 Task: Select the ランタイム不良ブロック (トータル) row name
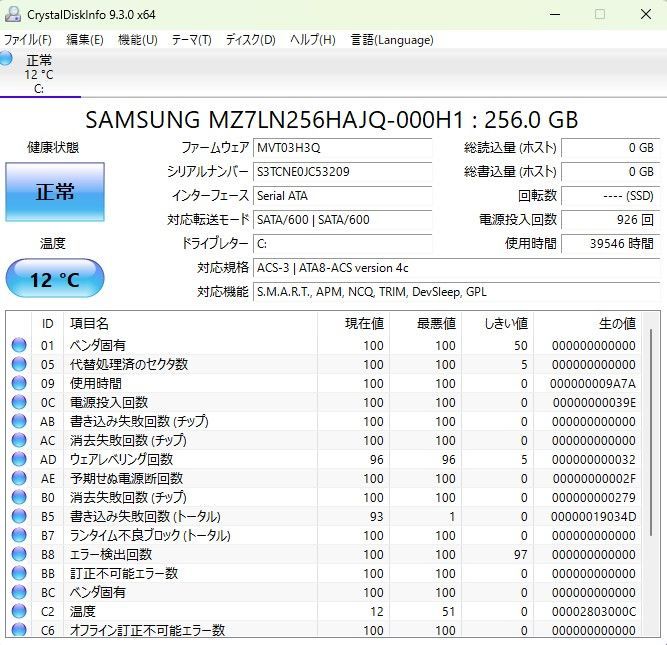[150, 536]
